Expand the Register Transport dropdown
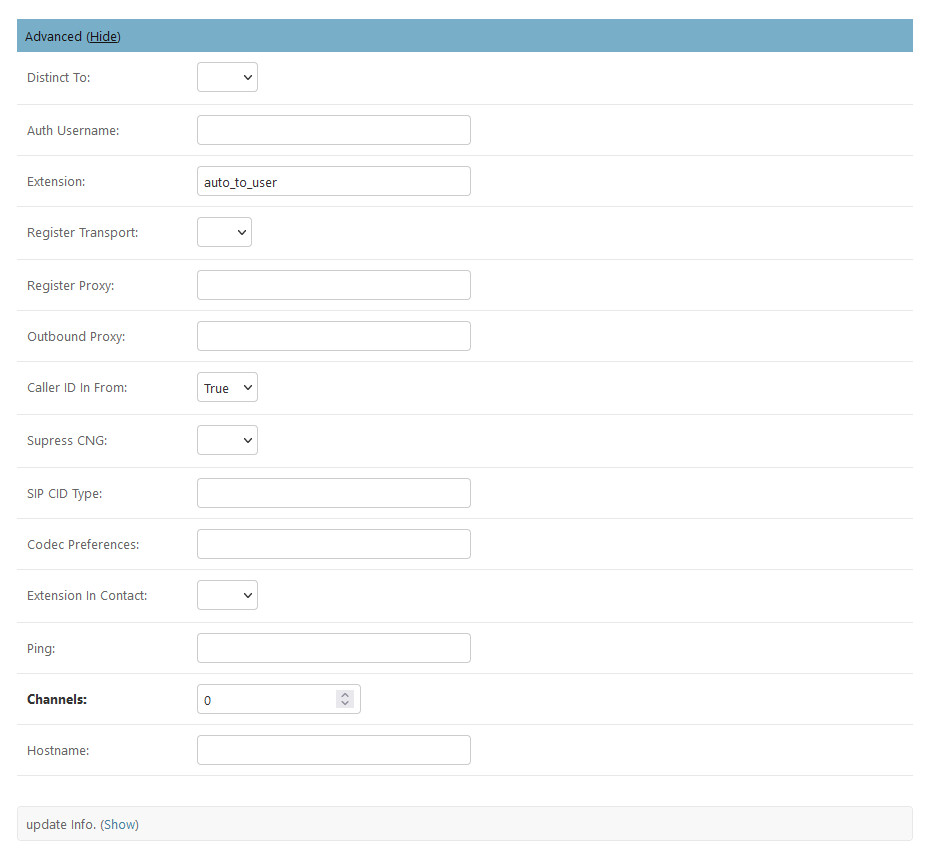Image resolution: width=933 pixels, height=862 pixels. pyautogui.click(x=224, y=232)
